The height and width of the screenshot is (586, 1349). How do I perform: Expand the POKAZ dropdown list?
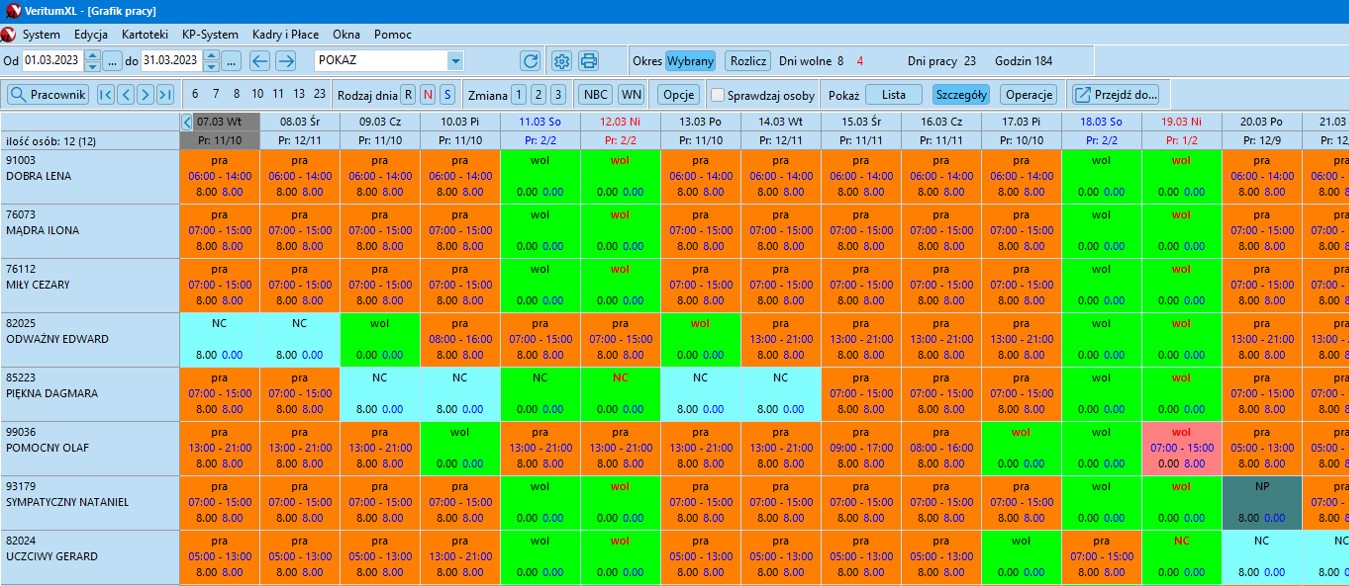(456, 61)
